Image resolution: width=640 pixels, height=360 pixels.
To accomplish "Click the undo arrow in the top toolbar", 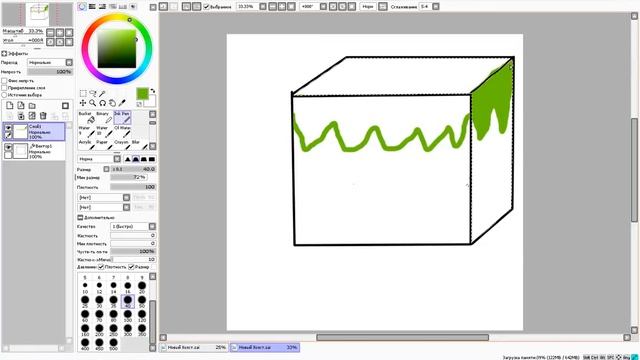I will click(x=163, y=7).
